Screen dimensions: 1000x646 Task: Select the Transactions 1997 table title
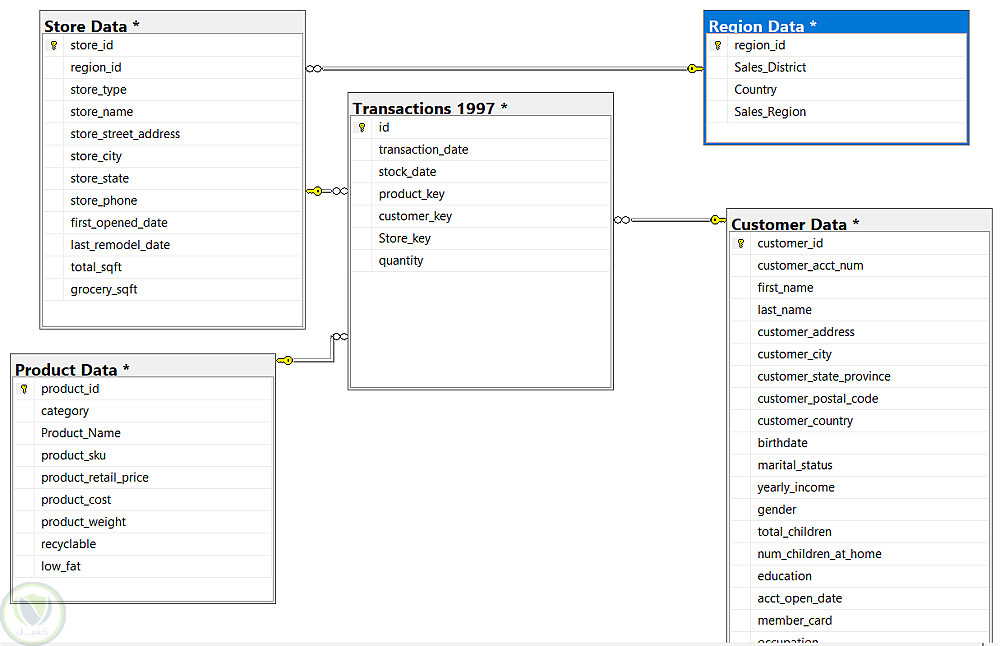pos(430,108)
